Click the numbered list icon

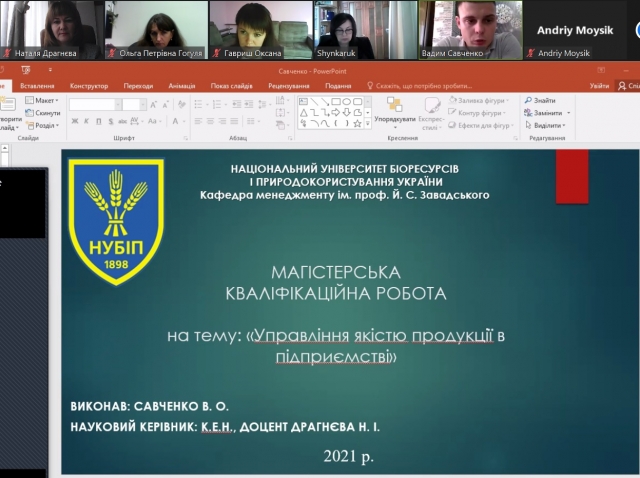tap(218, 104)
